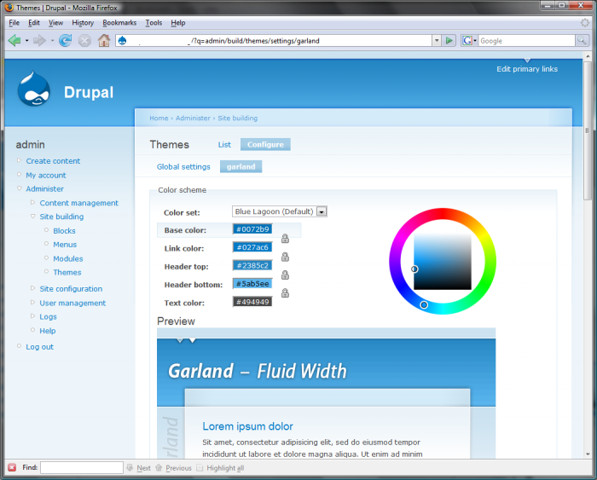The height and width of the screenshot is (480, 597).
Task: Open the back button history dropdown arrow
Action: click(x=27, y=40)
